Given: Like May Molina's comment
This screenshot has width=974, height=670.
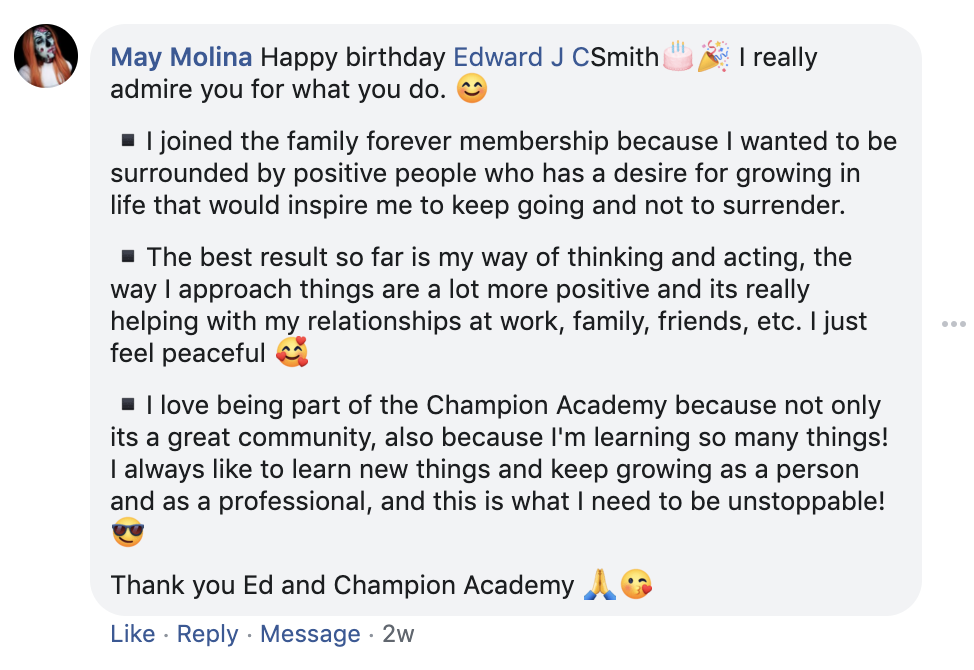Looking at the screenshot, I should point(132,634).
